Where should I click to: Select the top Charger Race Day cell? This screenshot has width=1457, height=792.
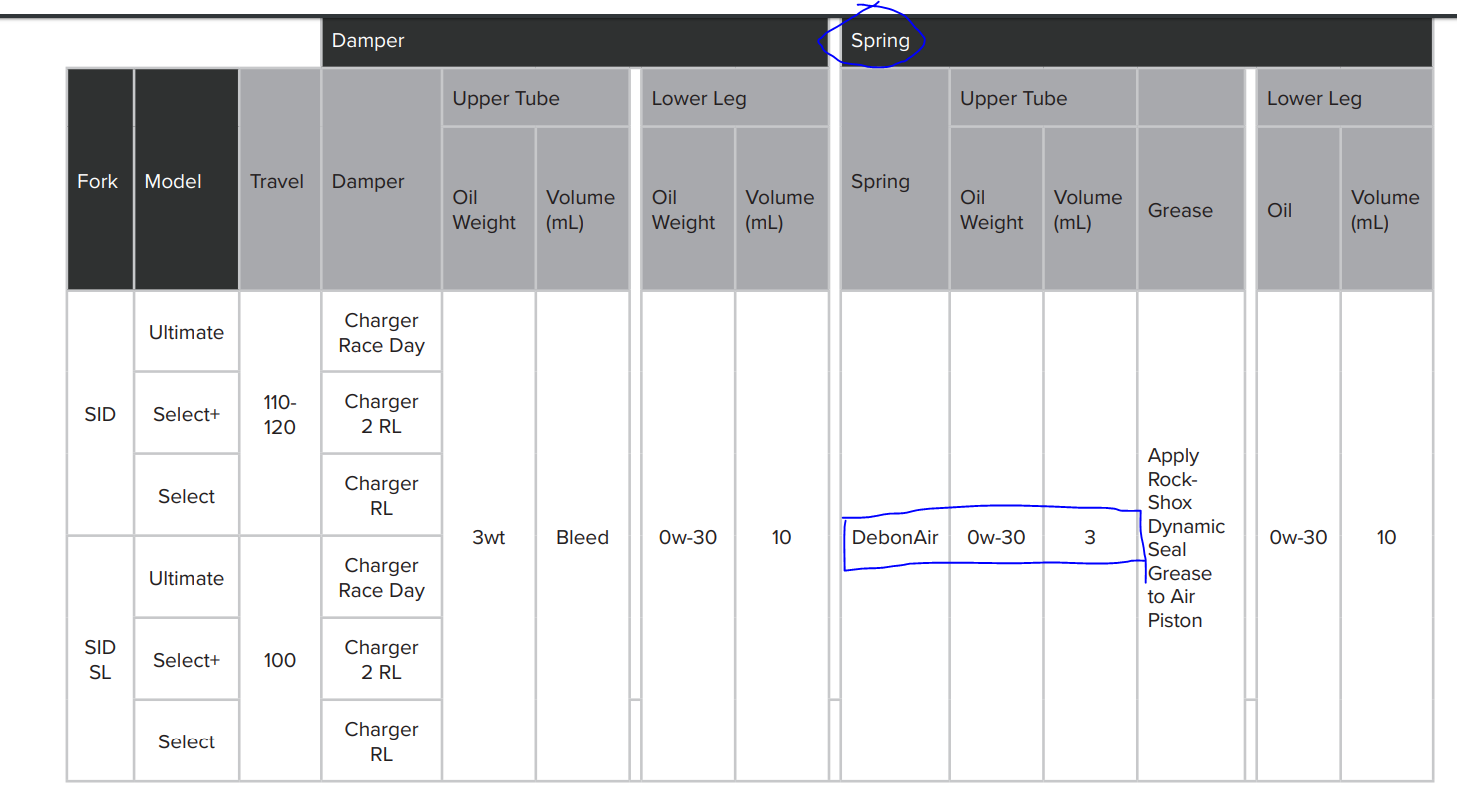tap(381, 332)
